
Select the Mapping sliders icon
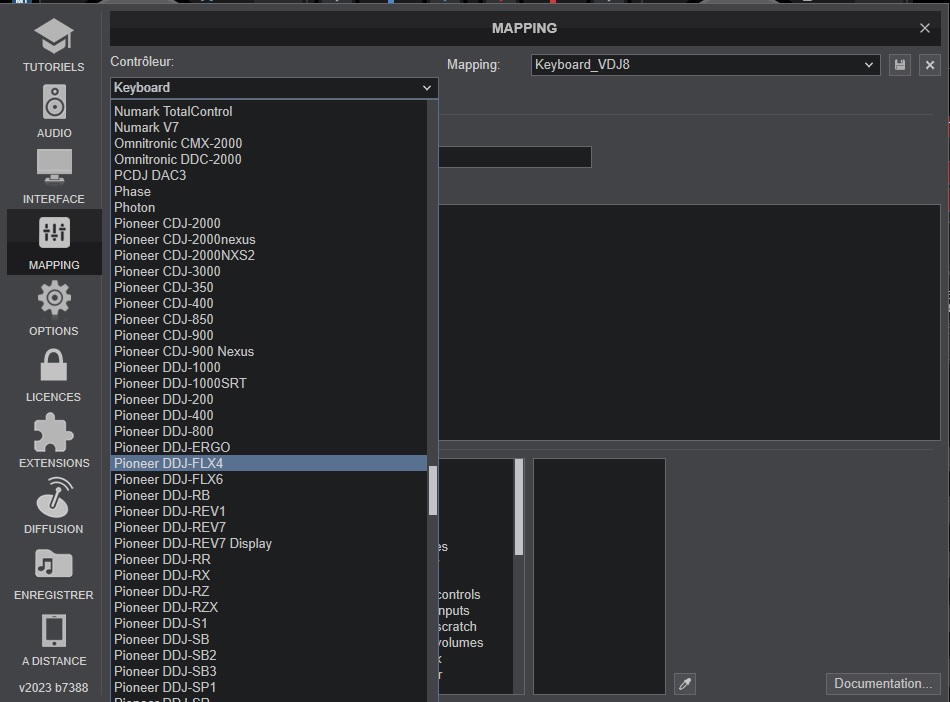pos(54,233)
